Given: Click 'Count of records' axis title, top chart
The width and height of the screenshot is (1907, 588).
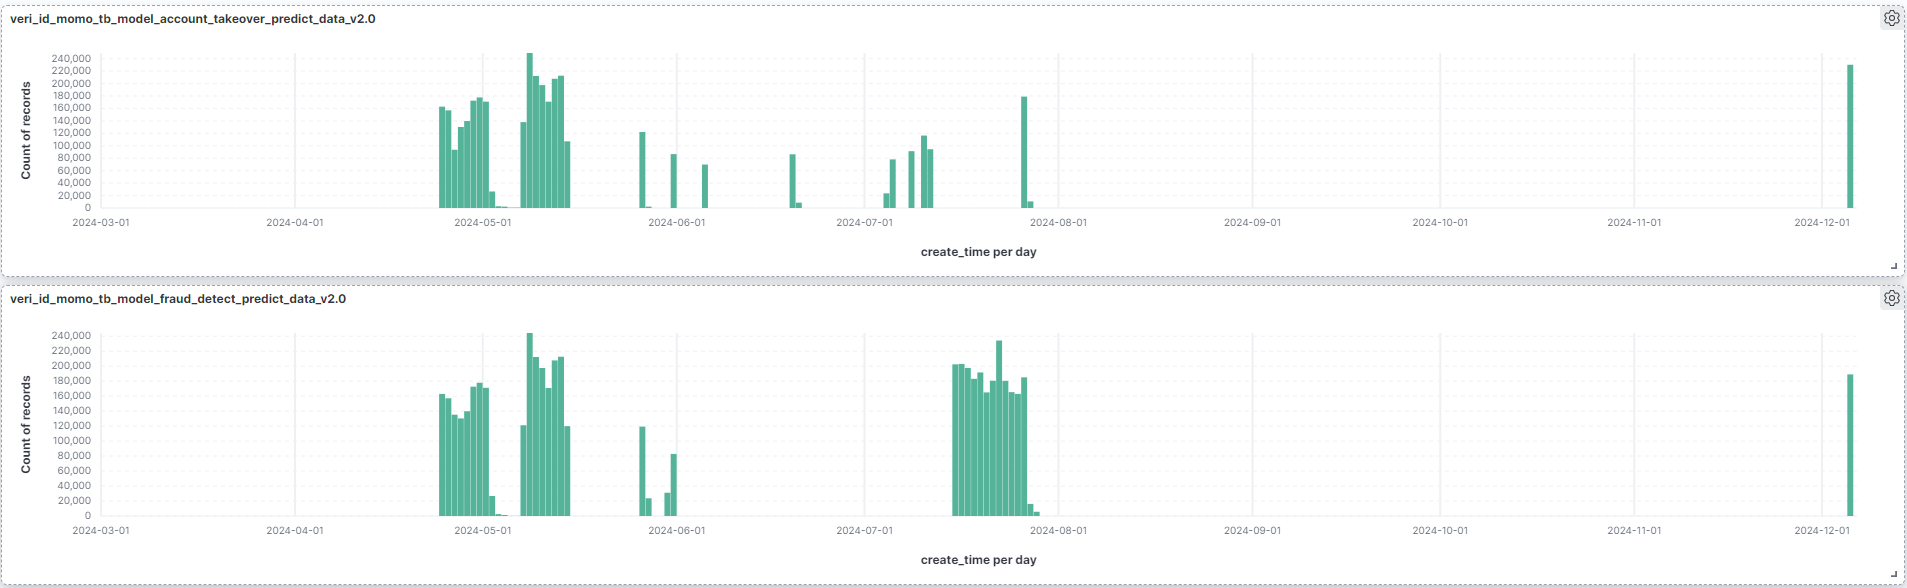Looking at the screenshot, I should tap(26, 131).
